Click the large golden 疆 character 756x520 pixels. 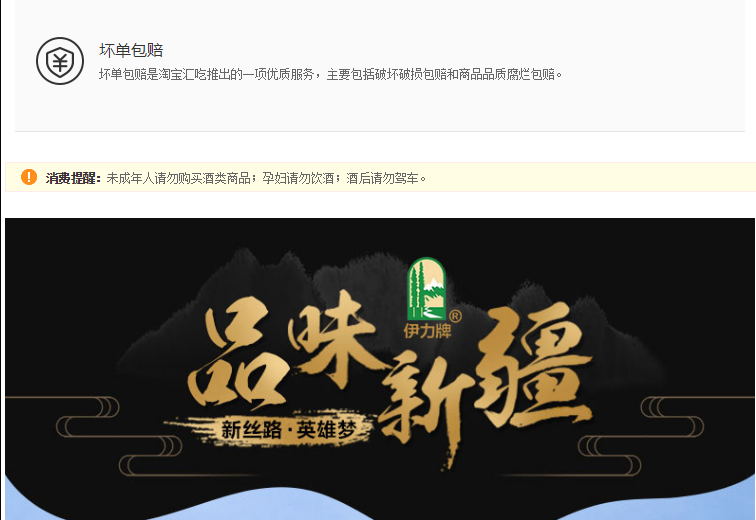click(x=535, y=366)
